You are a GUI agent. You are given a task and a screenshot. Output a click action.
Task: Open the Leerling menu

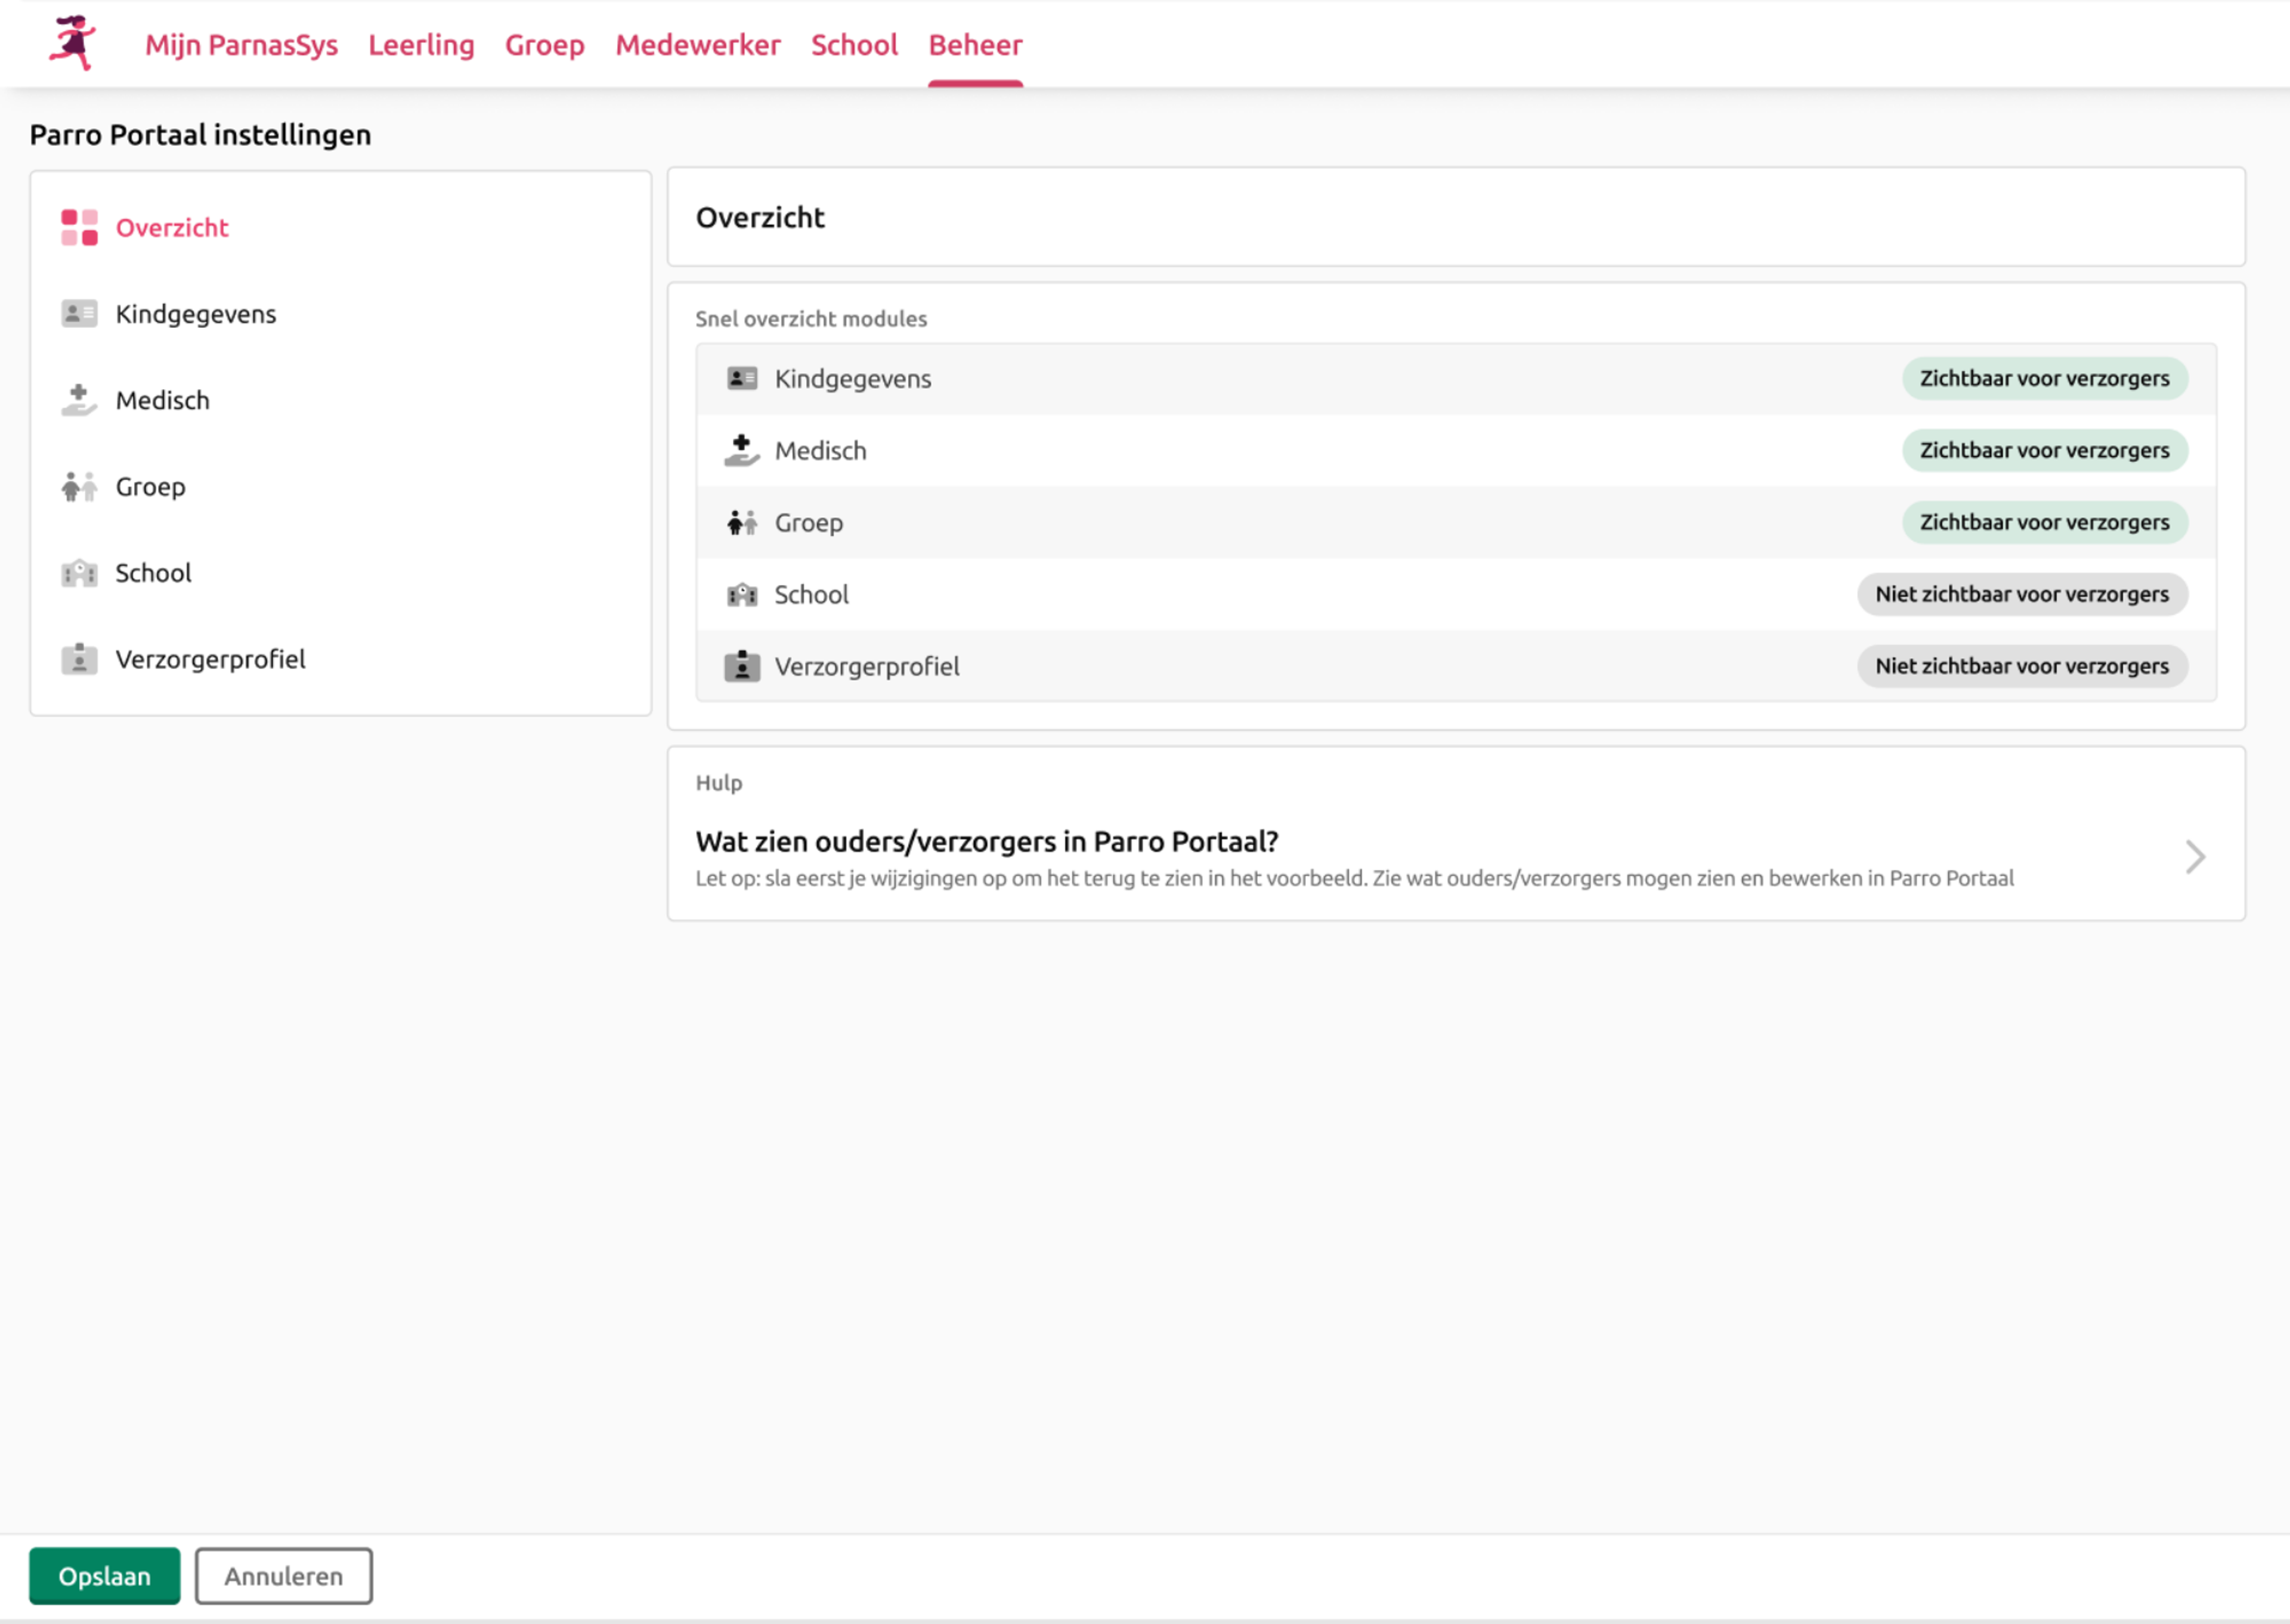[421, 45]
